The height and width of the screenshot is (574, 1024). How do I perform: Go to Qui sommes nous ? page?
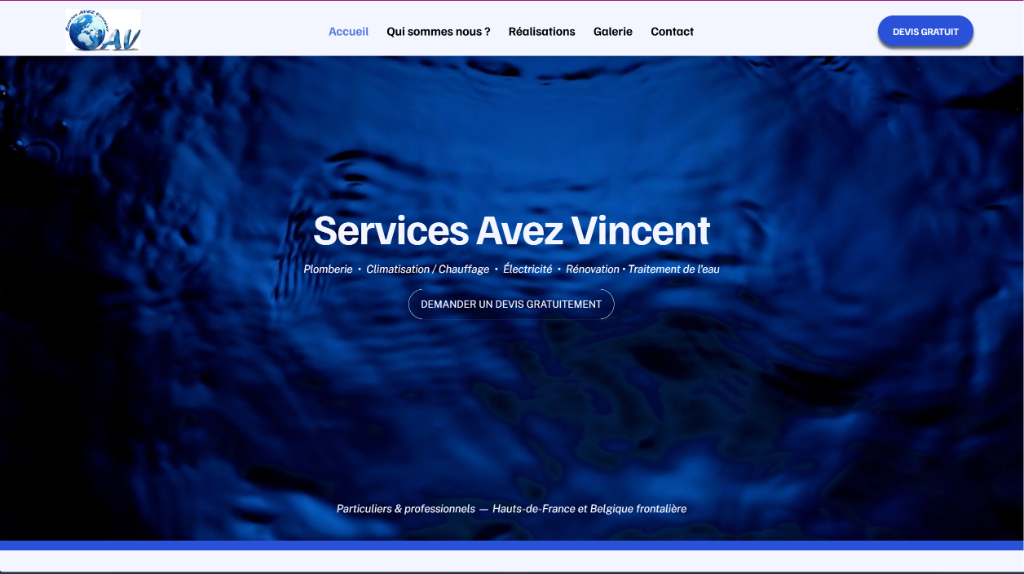tap(438, 31)
